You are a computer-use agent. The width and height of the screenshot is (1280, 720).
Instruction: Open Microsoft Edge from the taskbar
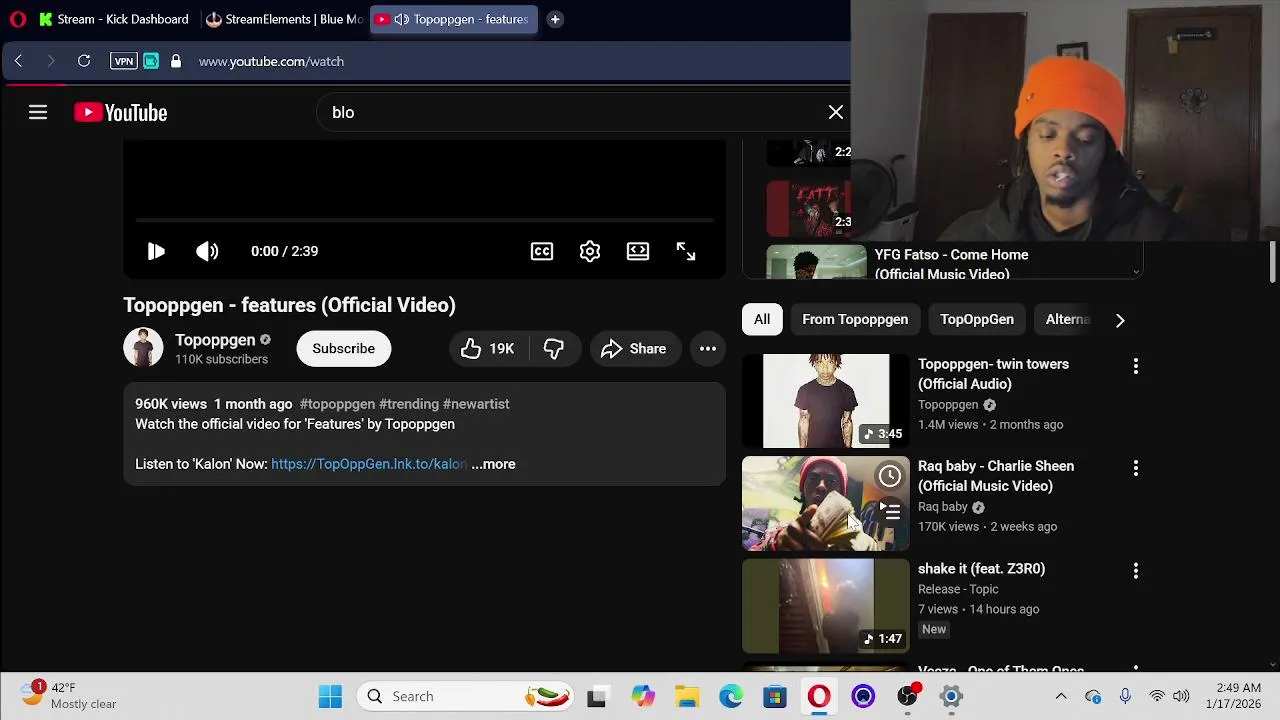tap(731, 696)
